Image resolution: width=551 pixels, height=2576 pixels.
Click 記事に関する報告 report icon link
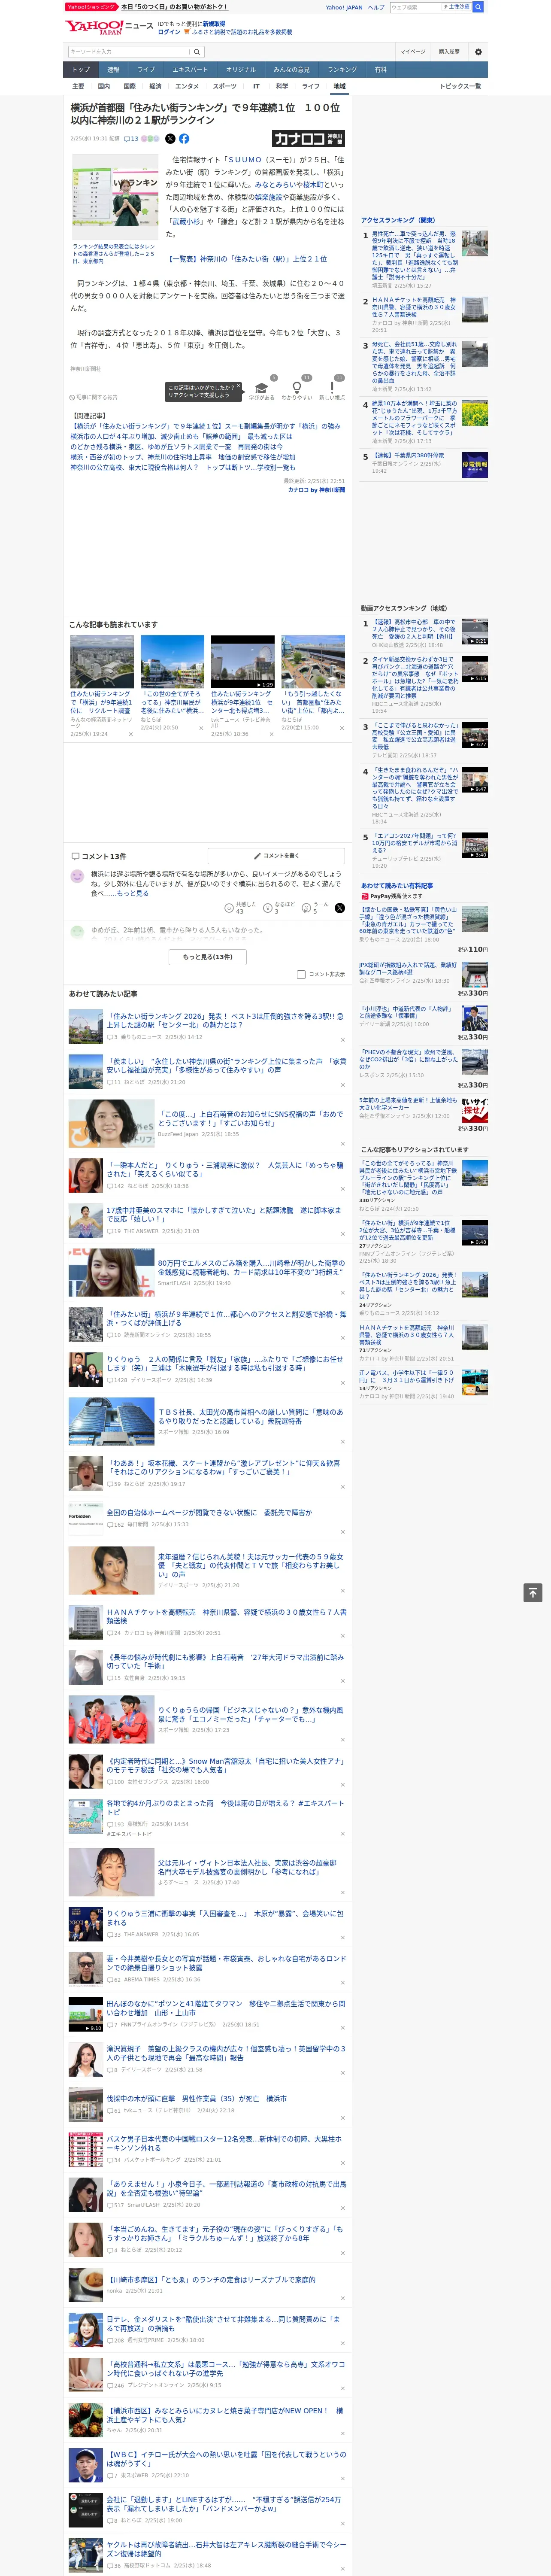pyautogui.click(x=93, y=397)
